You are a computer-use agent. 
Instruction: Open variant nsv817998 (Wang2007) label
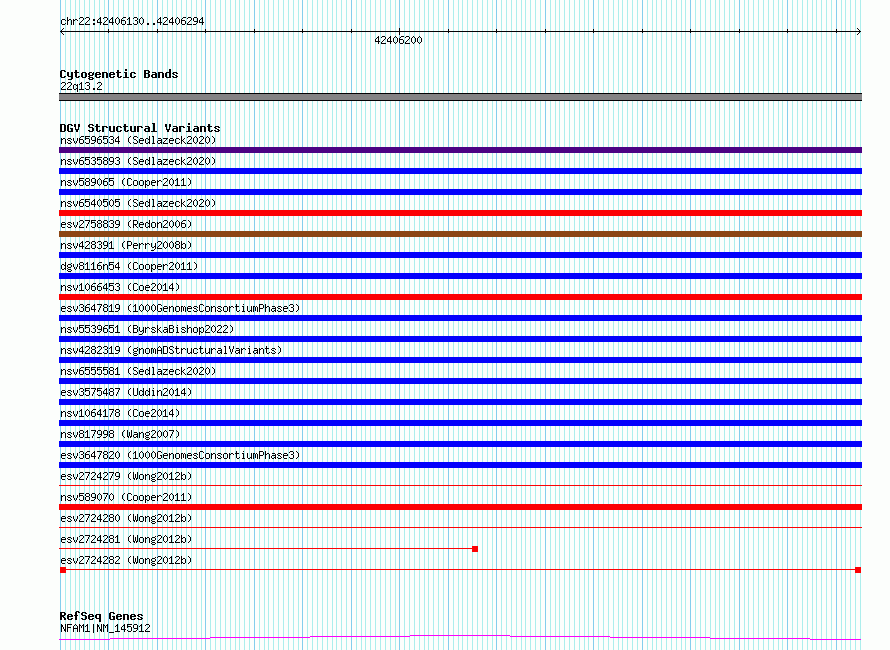click(x=120, y=434)
